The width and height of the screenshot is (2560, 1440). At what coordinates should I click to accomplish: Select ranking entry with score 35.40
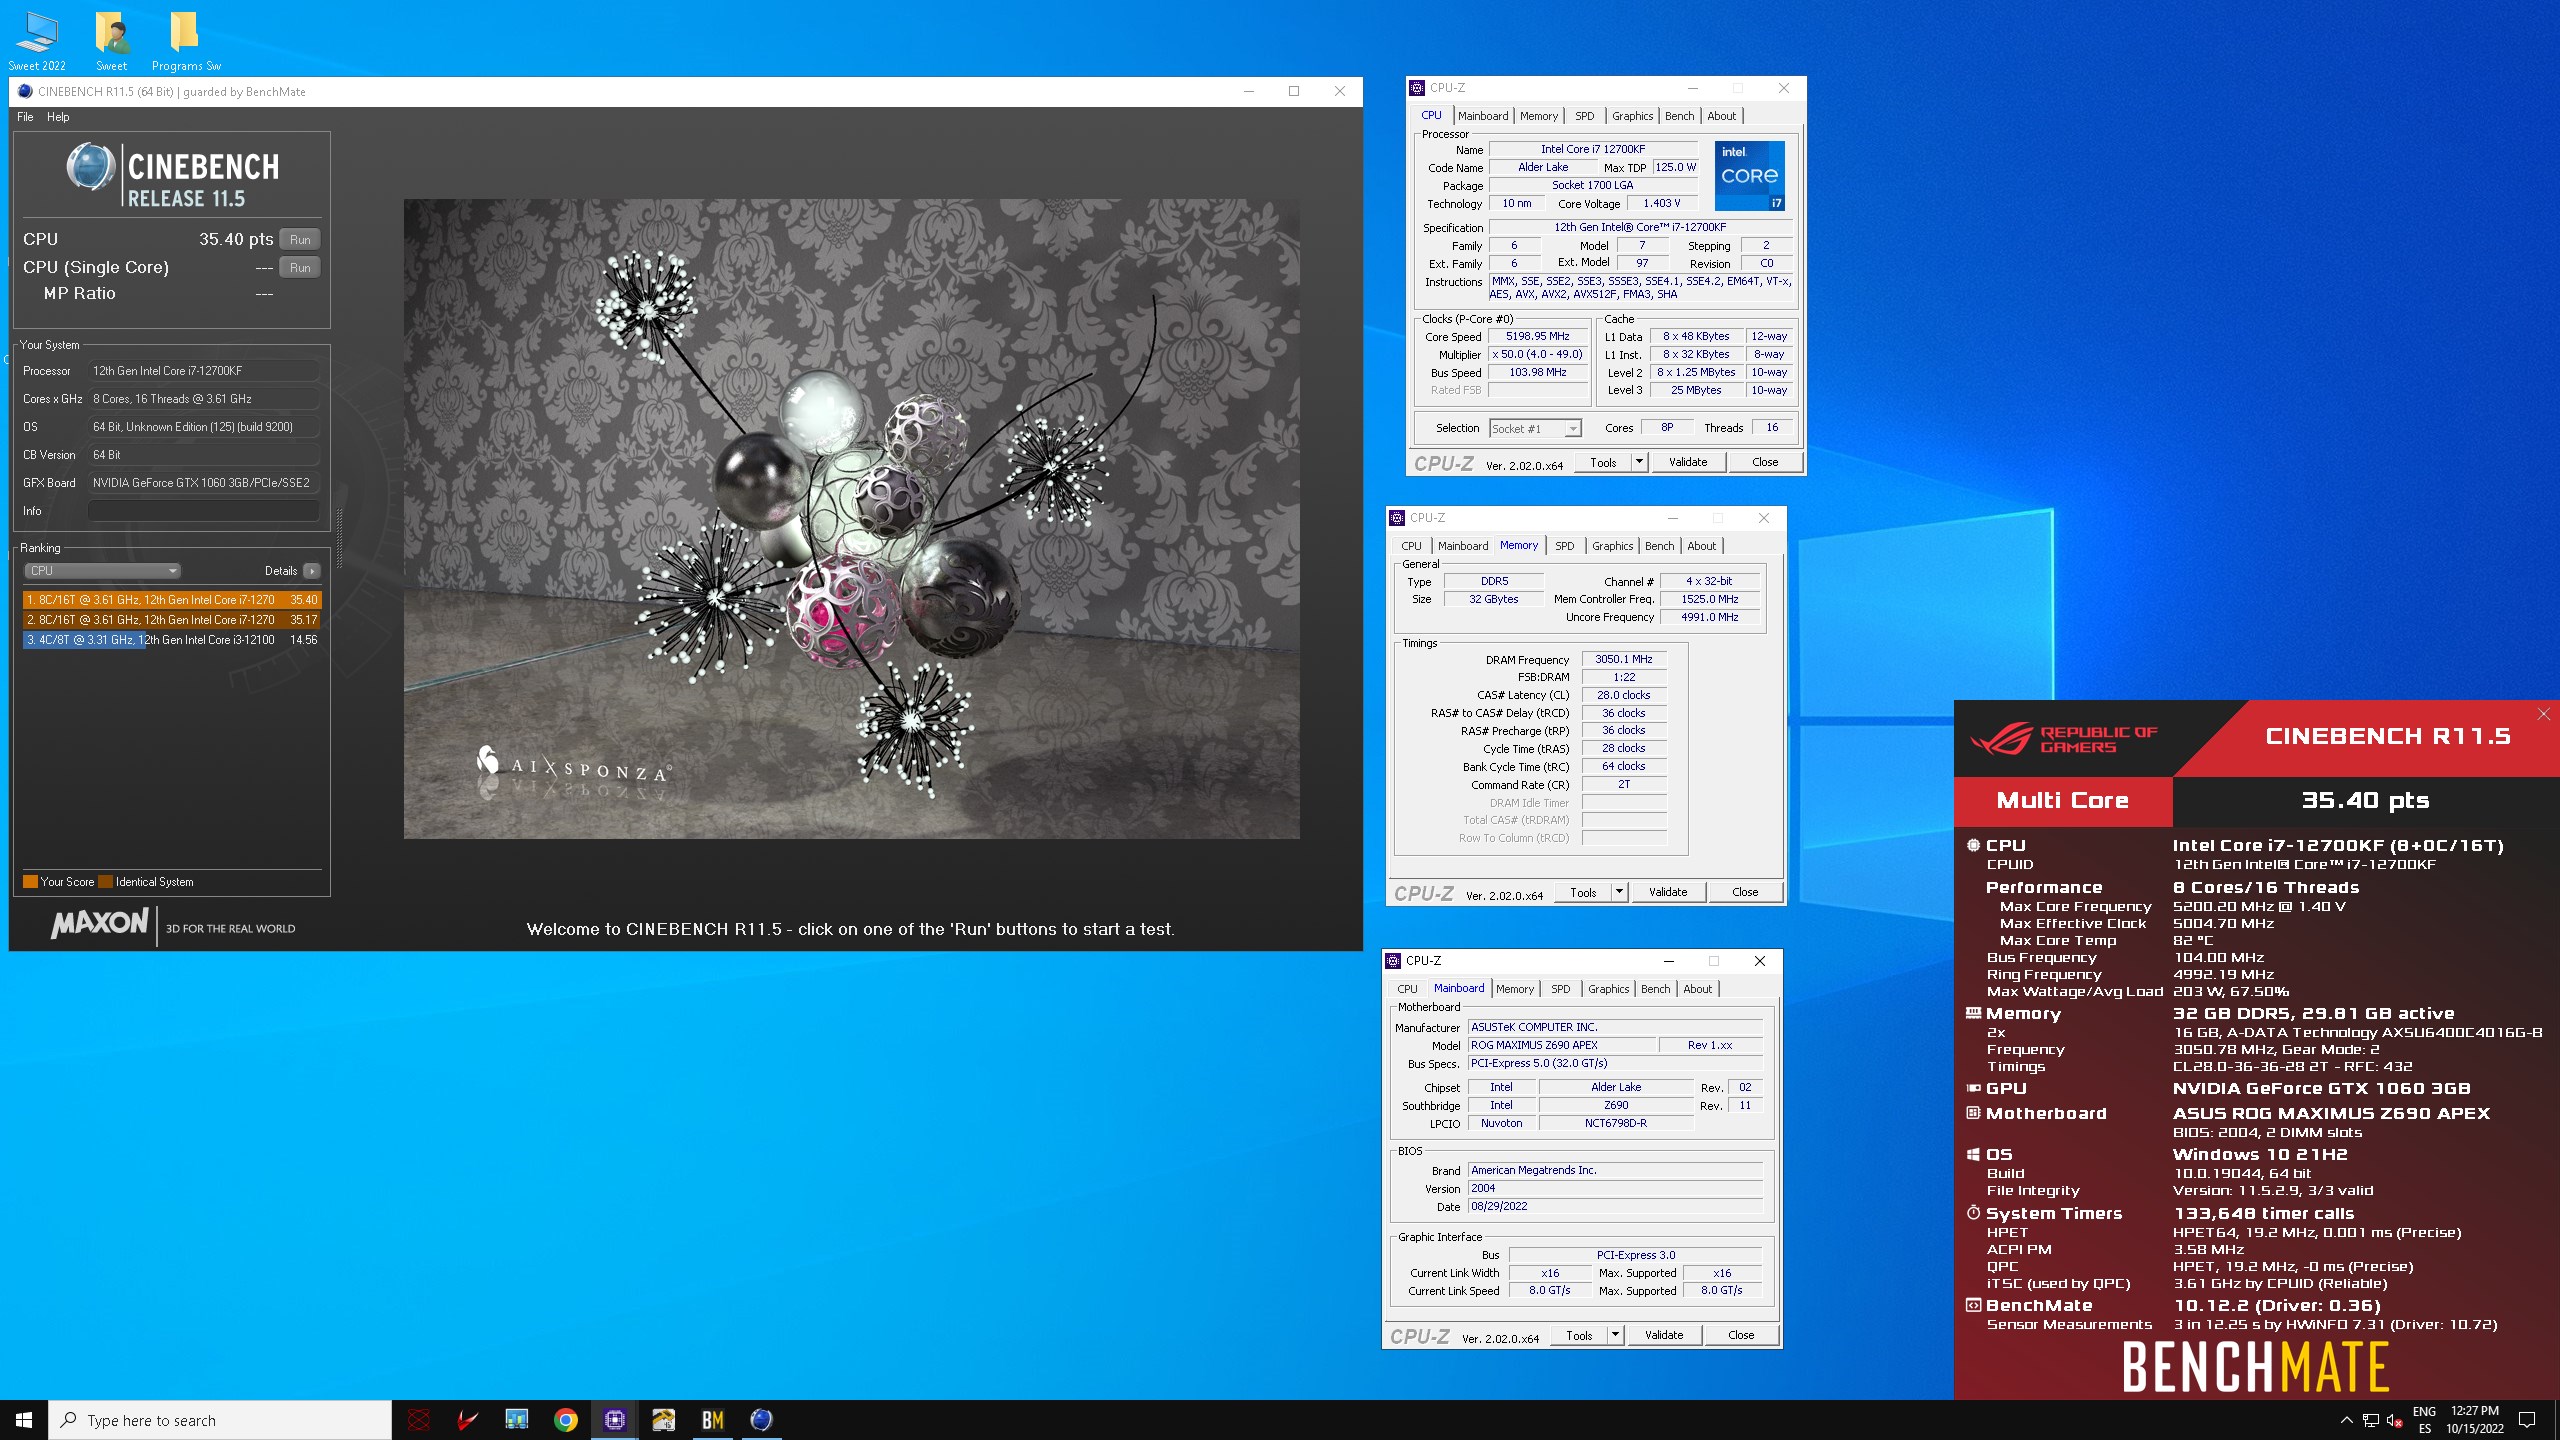click(172, 600)
